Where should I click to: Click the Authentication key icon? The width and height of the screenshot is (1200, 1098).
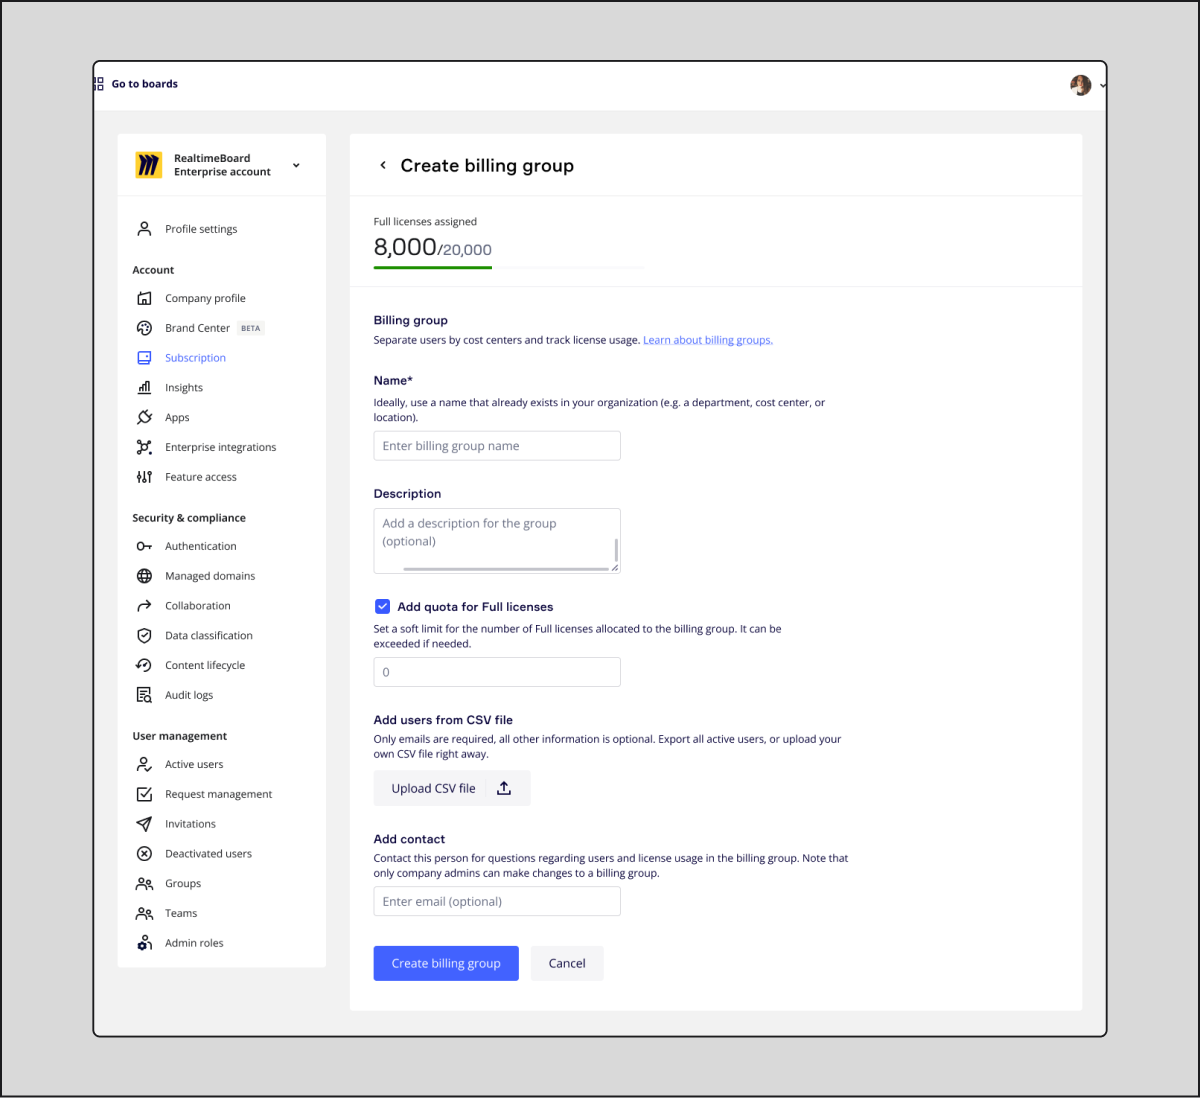tap(144, 546)
